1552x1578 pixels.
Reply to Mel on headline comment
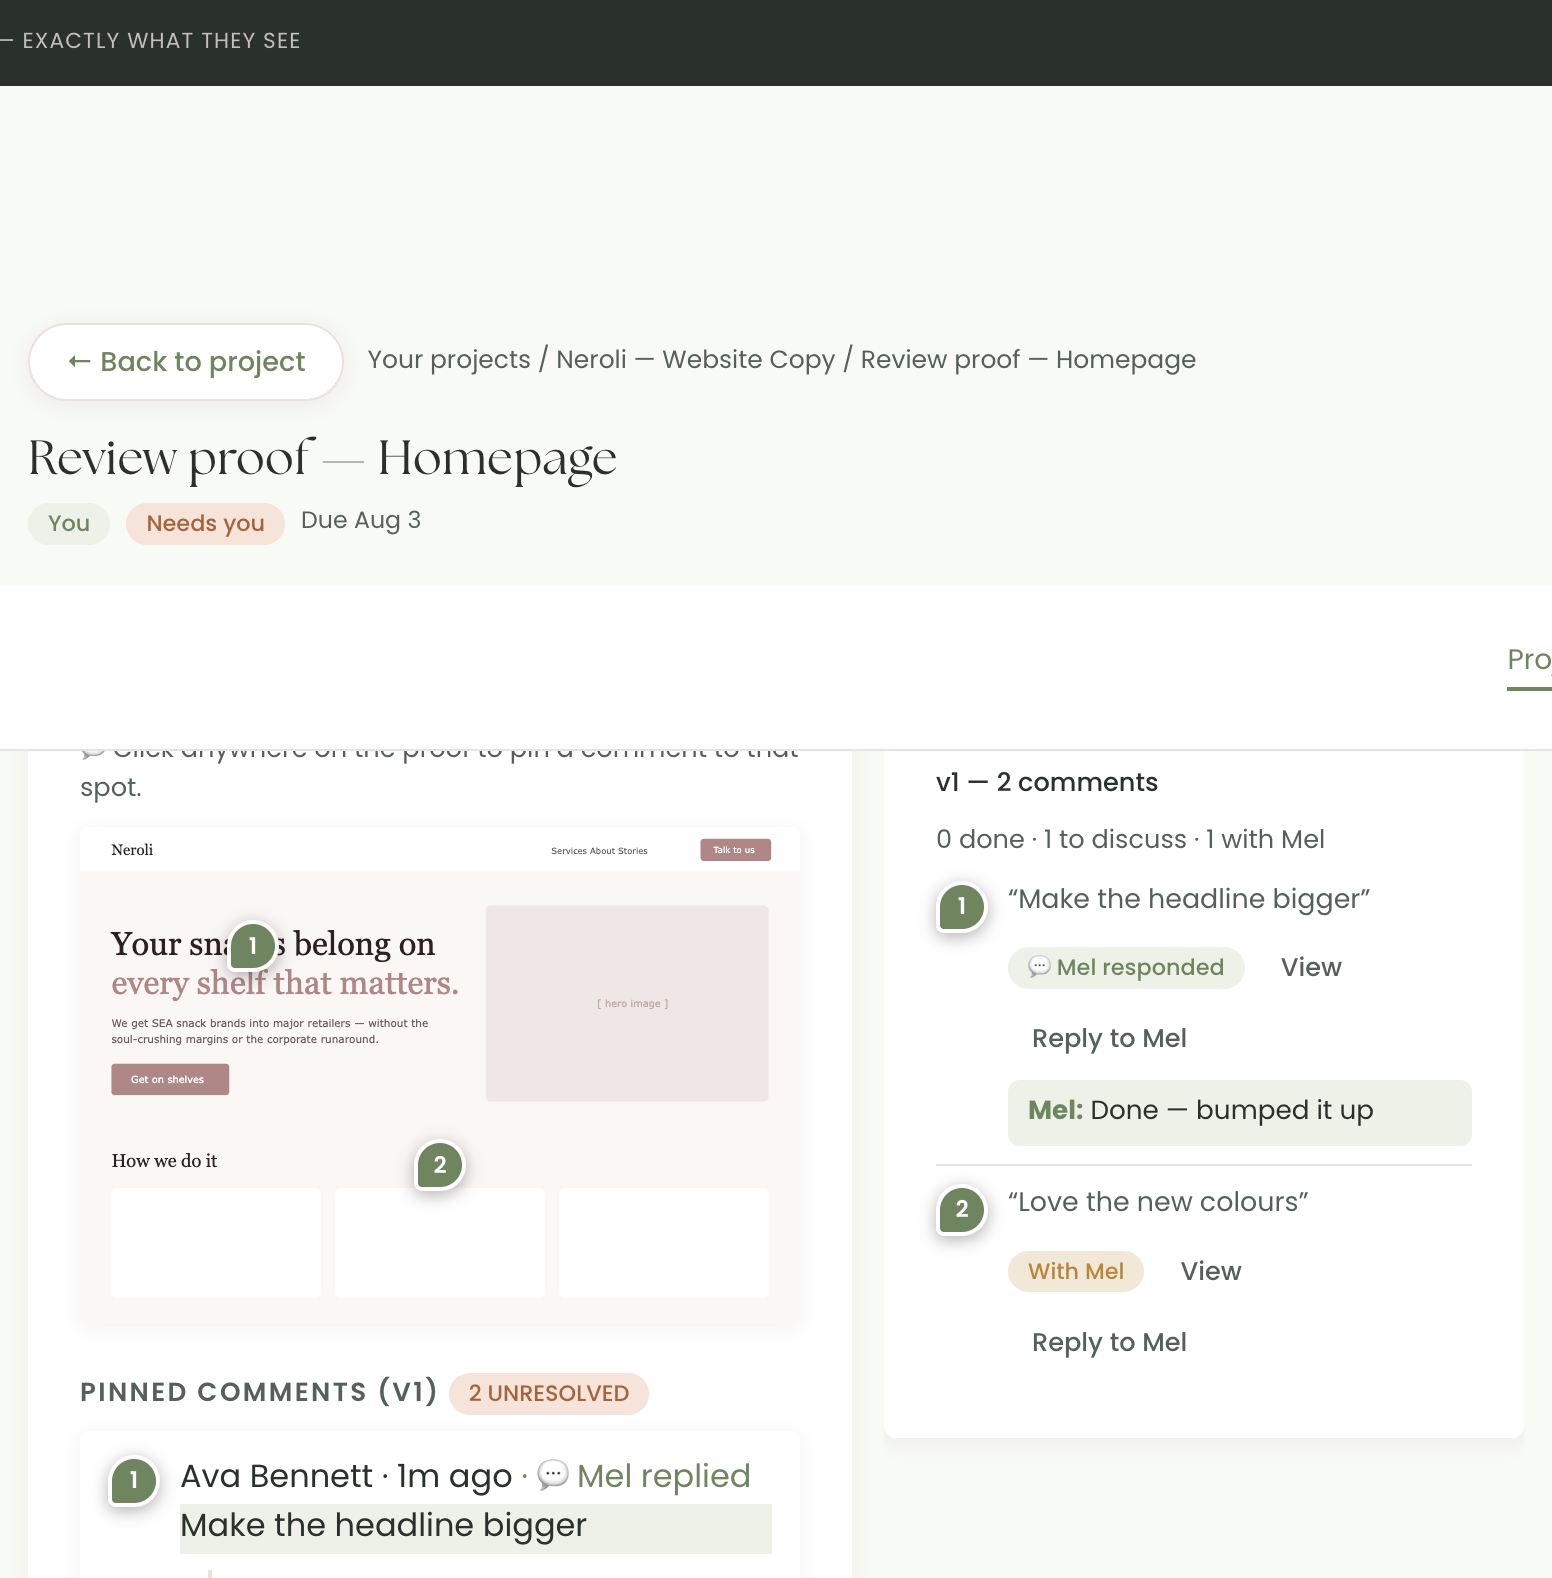click(x=1109, y=1039)
